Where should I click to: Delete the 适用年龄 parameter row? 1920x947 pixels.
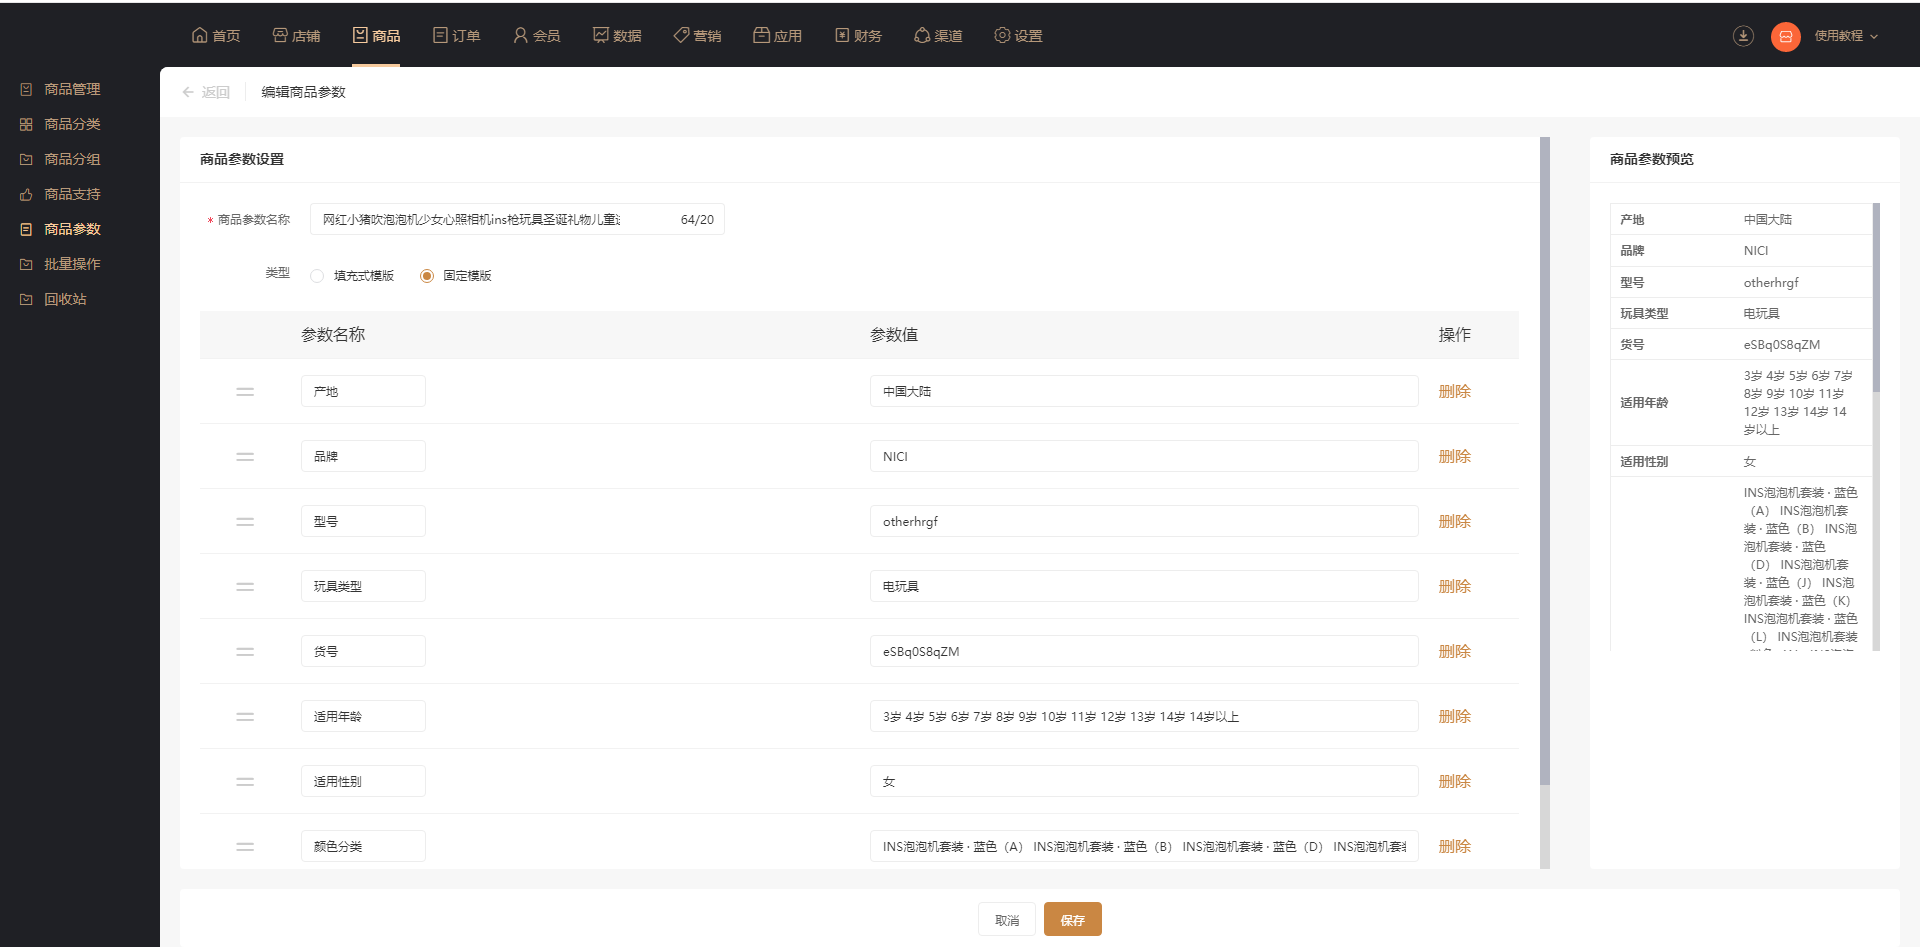(x=1454, y=716)
